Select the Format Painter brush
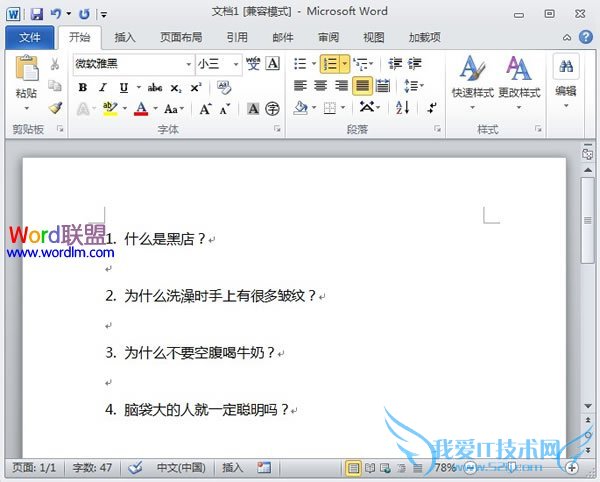This screenshot has width=600, height=482. pos(55,108)
